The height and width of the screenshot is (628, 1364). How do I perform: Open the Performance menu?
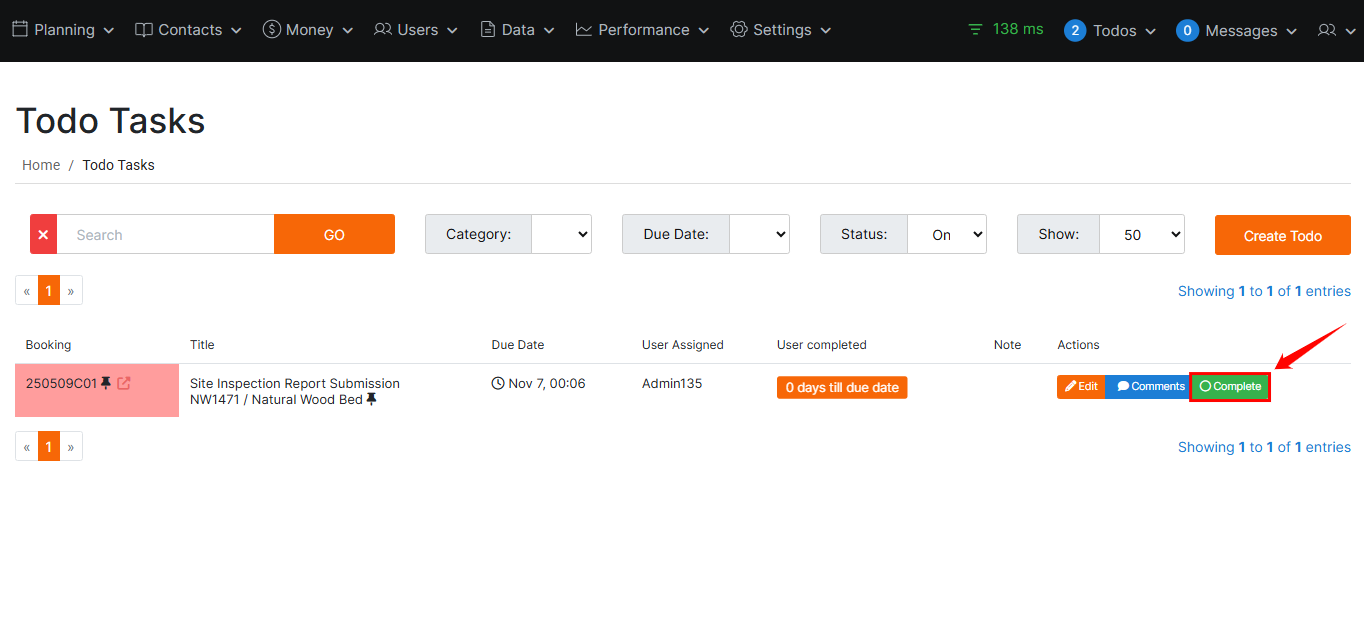coord(642,30)
